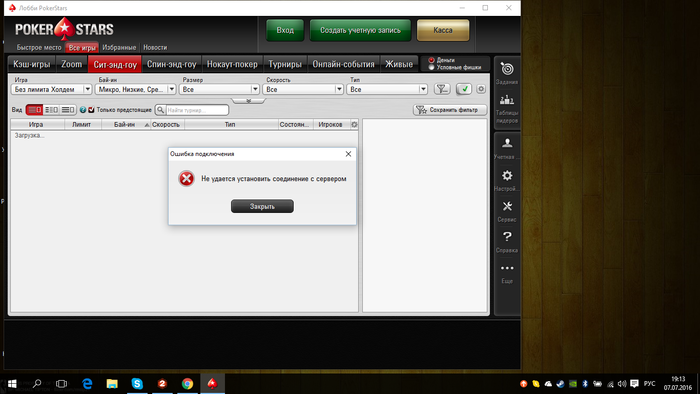The width and height of the screenshot is (700, 394).
Task: Open the Размер dropdown
Action: coord(219,89)
